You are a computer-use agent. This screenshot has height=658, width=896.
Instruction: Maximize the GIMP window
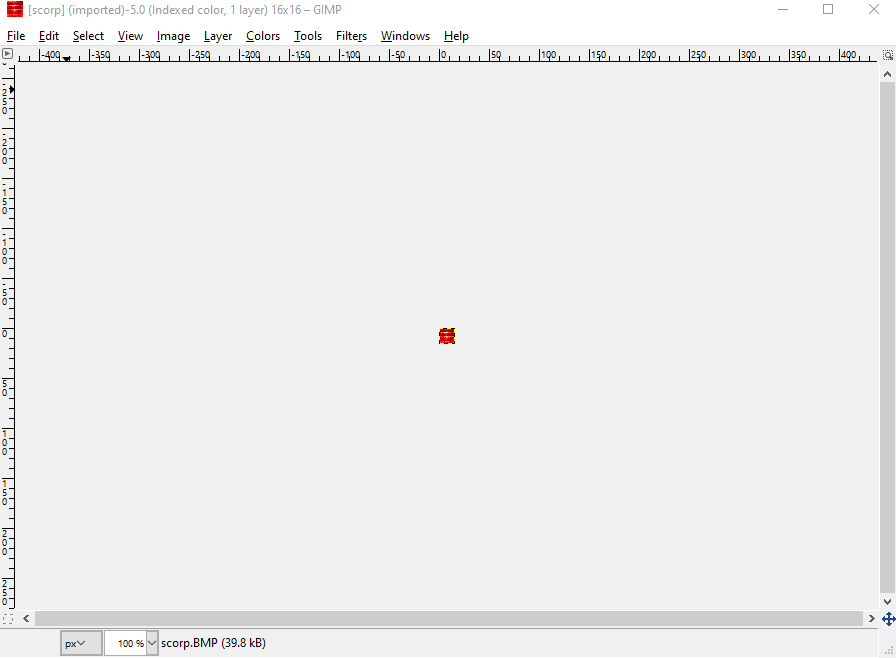click(x=828, y=10)
